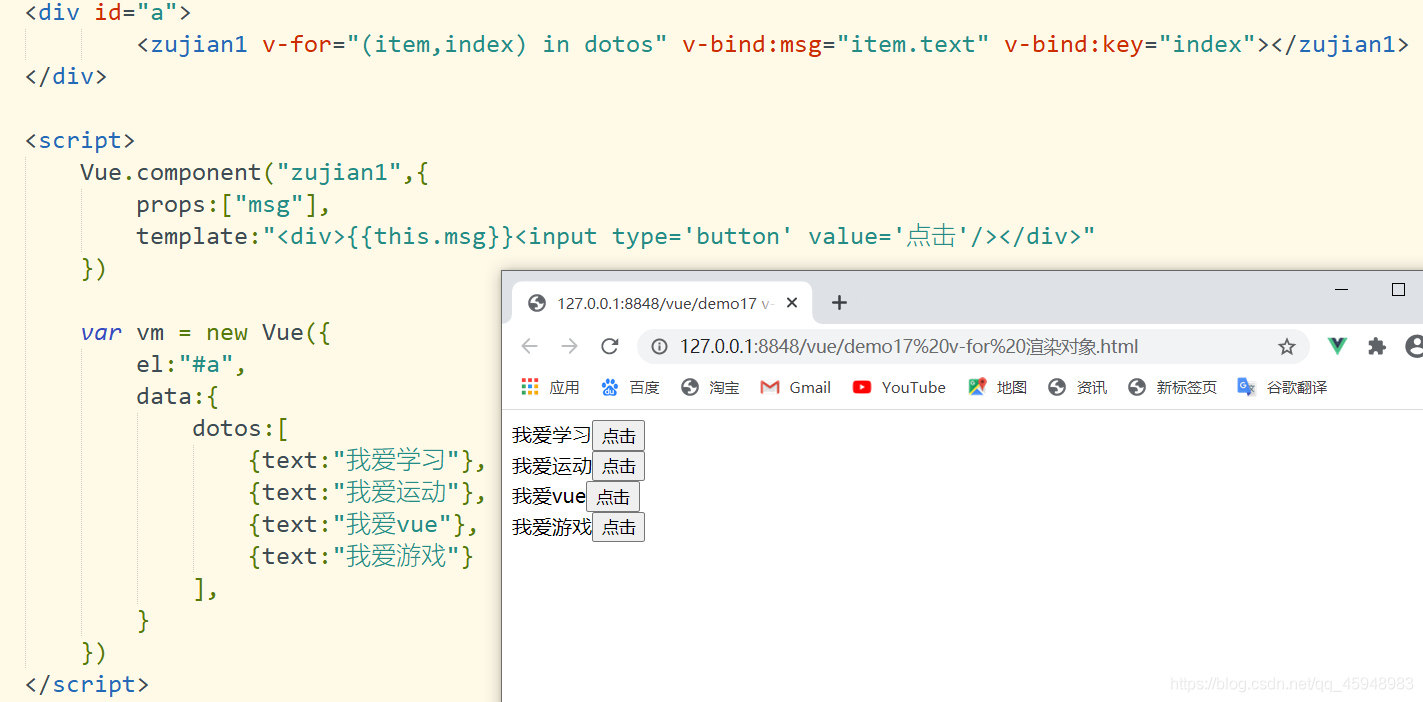Click {text:"我爱运动"} in the code
The height and width of the screenshot is (702, 1423).
[x=360, y=492]
